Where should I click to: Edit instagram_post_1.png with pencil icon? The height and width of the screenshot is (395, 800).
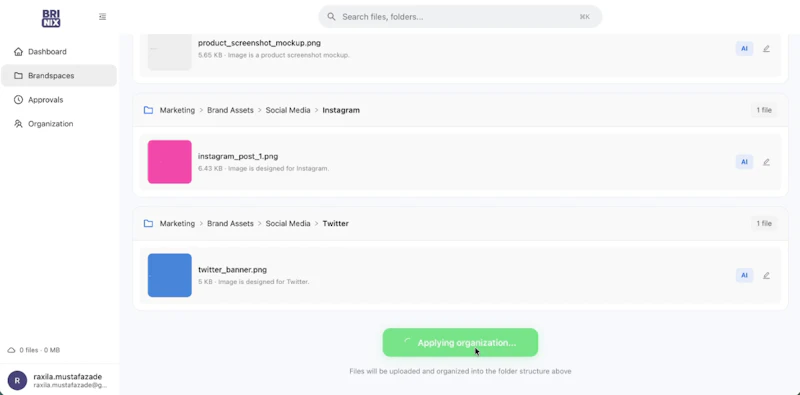pos(766,162)
